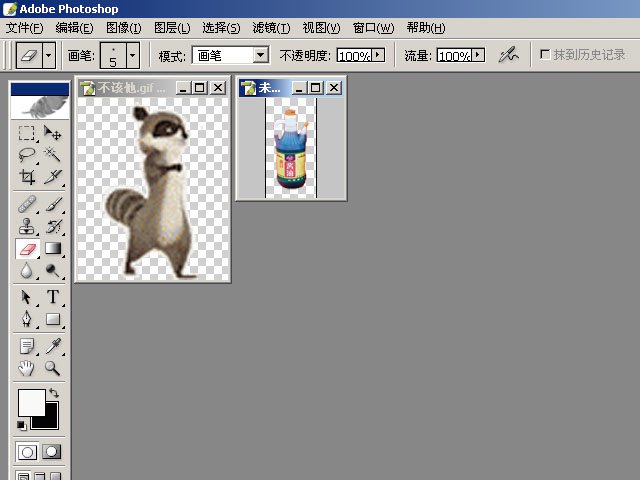Select the Dodge tool
Viewport: 640px width, 480px height.
click(52, 270)
